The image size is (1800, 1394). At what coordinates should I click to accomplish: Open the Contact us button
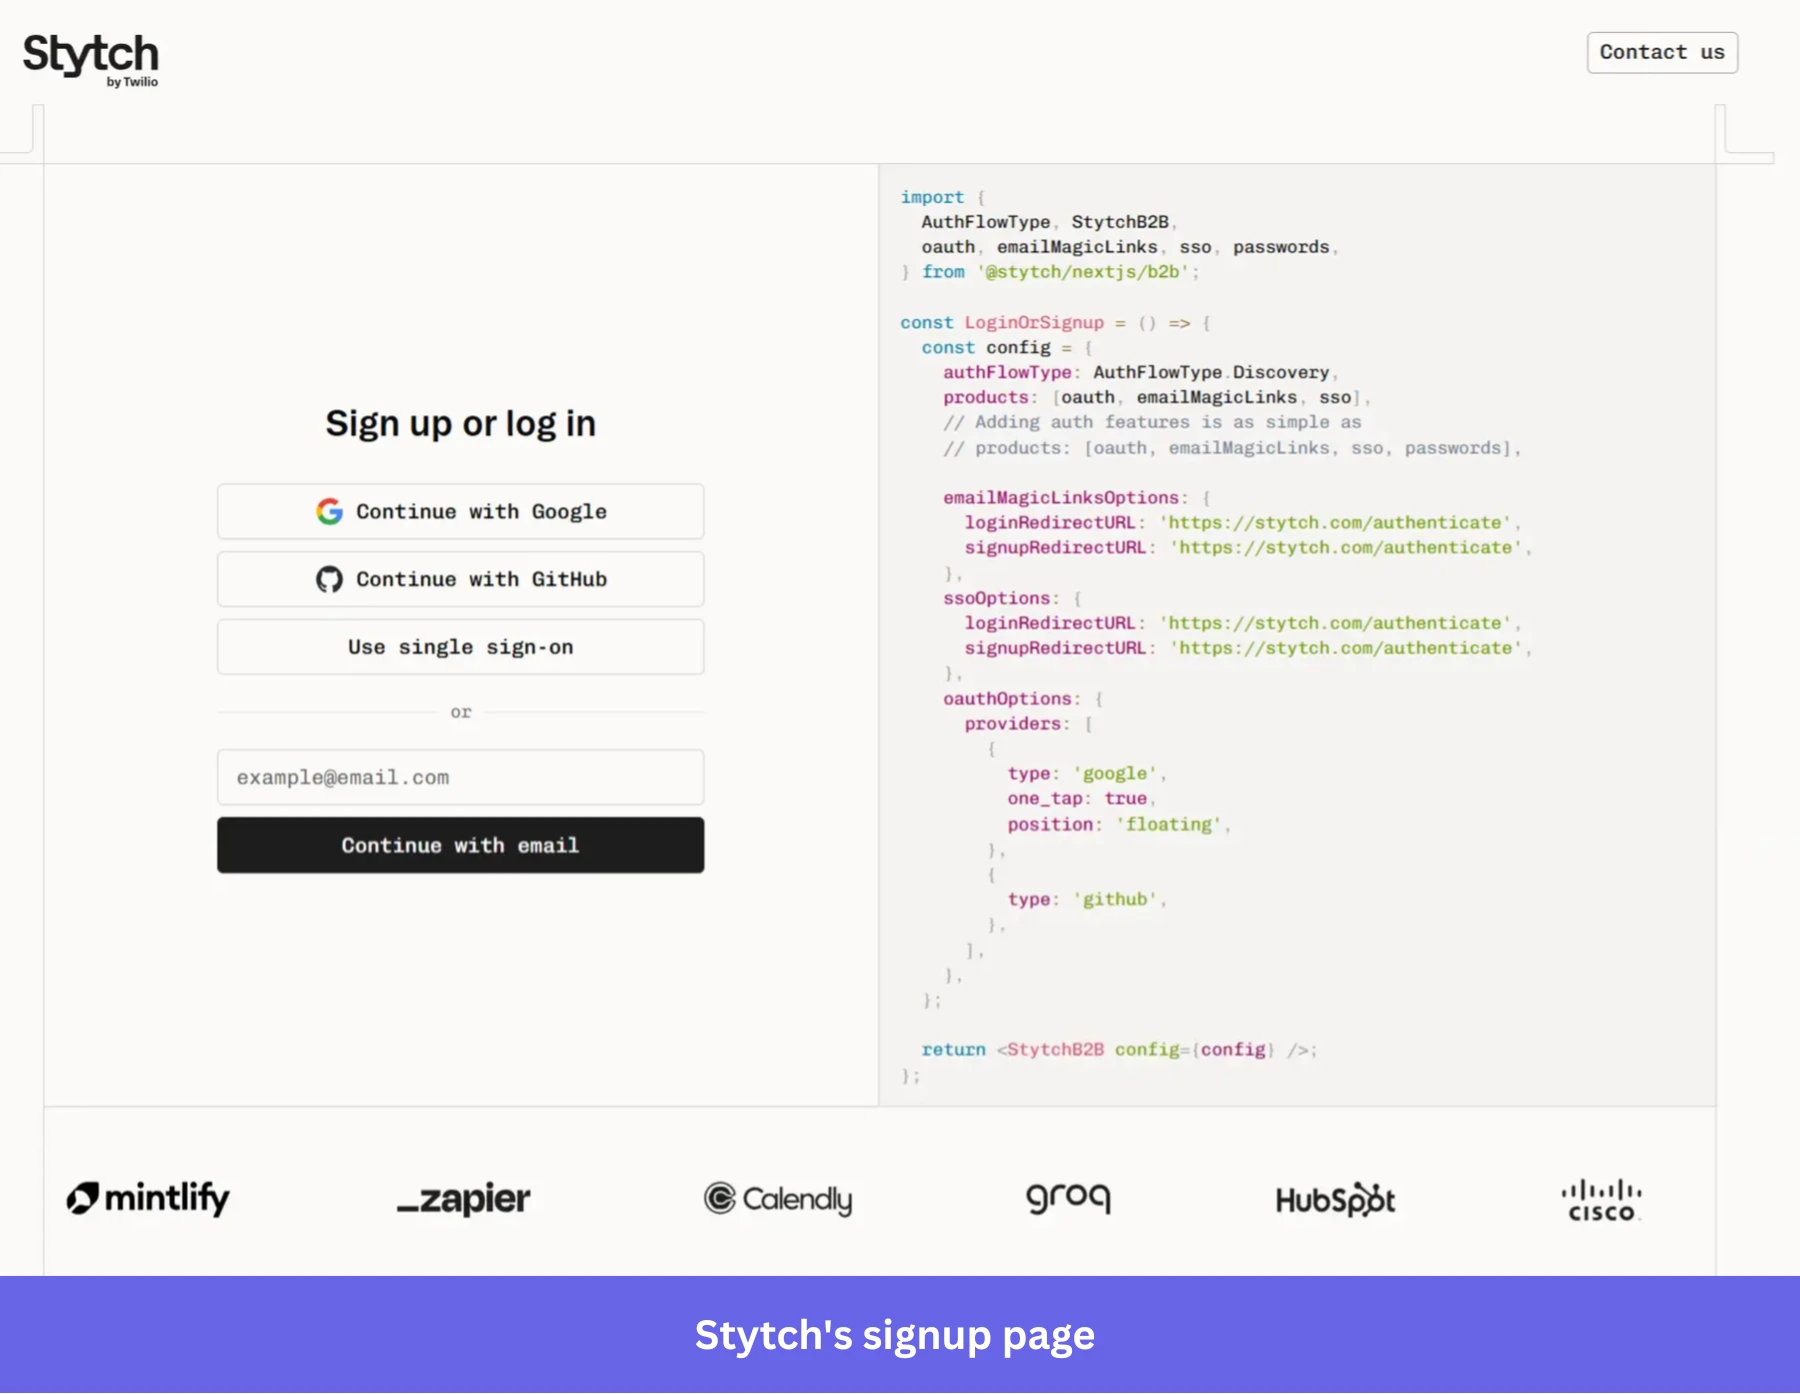point(1662,53)
